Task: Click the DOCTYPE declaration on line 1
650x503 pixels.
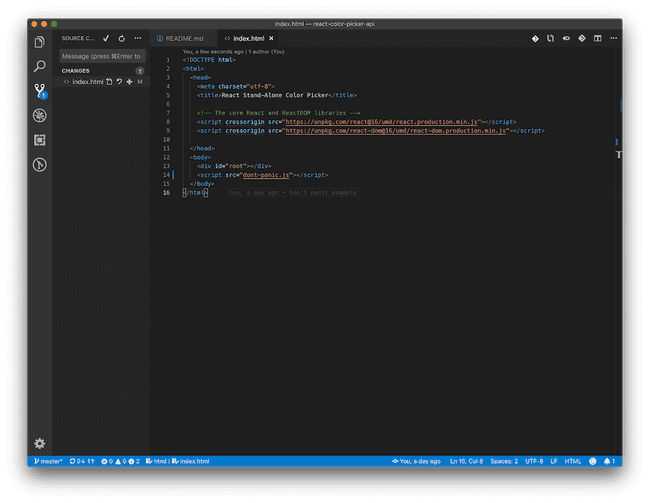Action: coord(209,60)
